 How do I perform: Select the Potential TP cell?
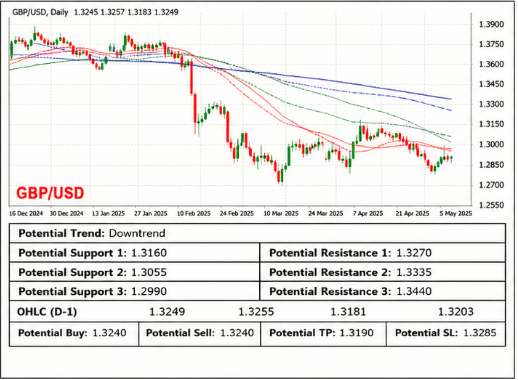[x=323, y=333]
